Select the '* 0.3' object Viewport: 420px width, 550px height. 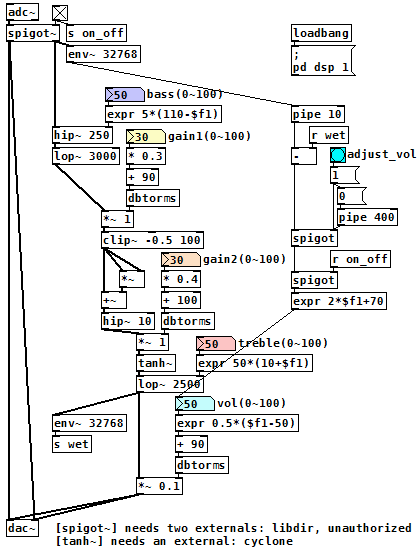click(x=146, y=156)
